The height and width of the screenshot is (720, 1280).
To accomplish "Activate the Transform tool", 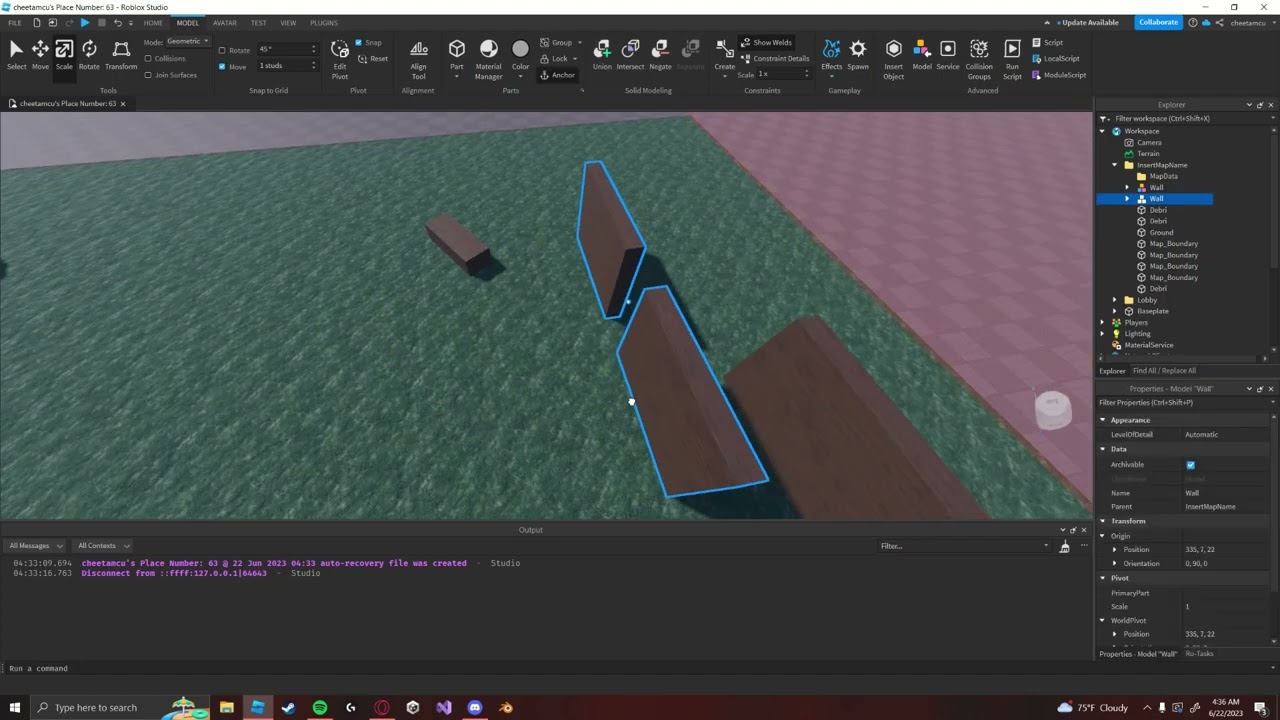I will point(121,55).
